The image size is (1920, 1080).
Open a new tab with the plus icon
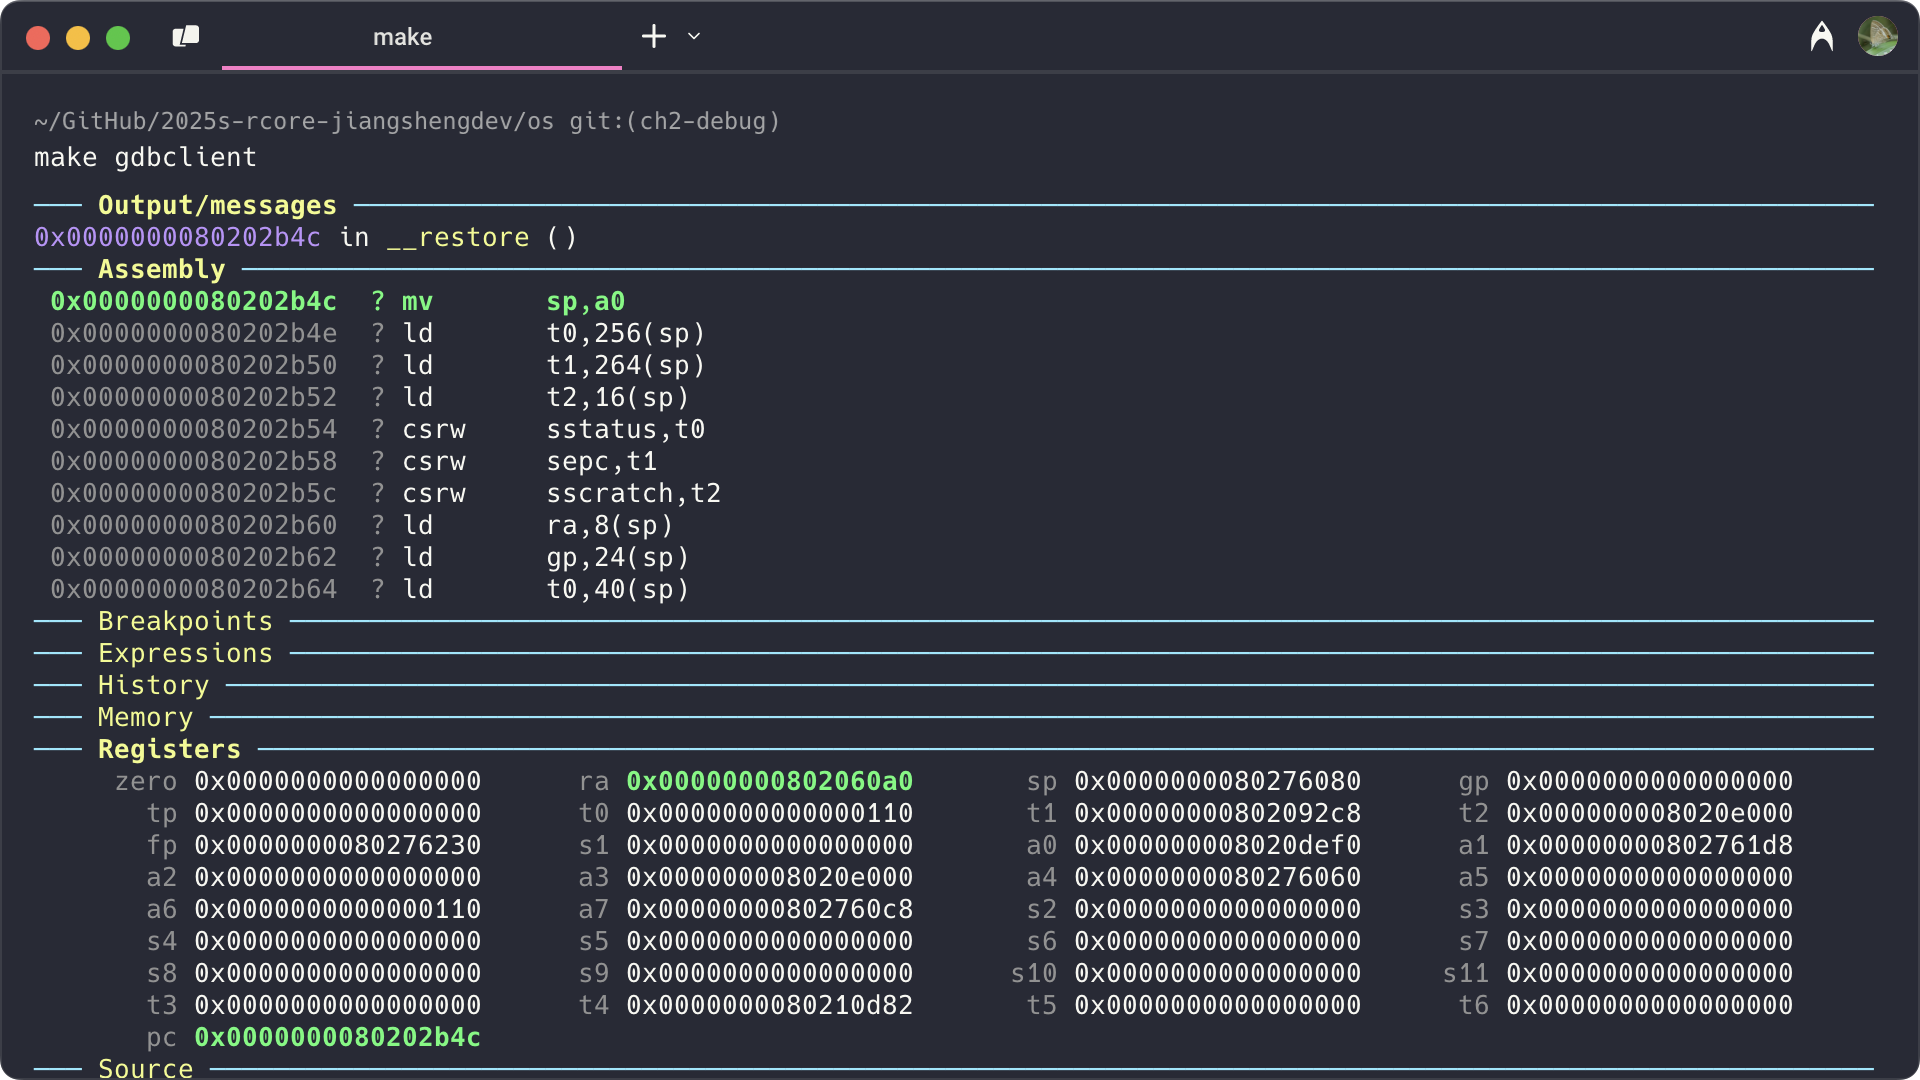(653, 37)
